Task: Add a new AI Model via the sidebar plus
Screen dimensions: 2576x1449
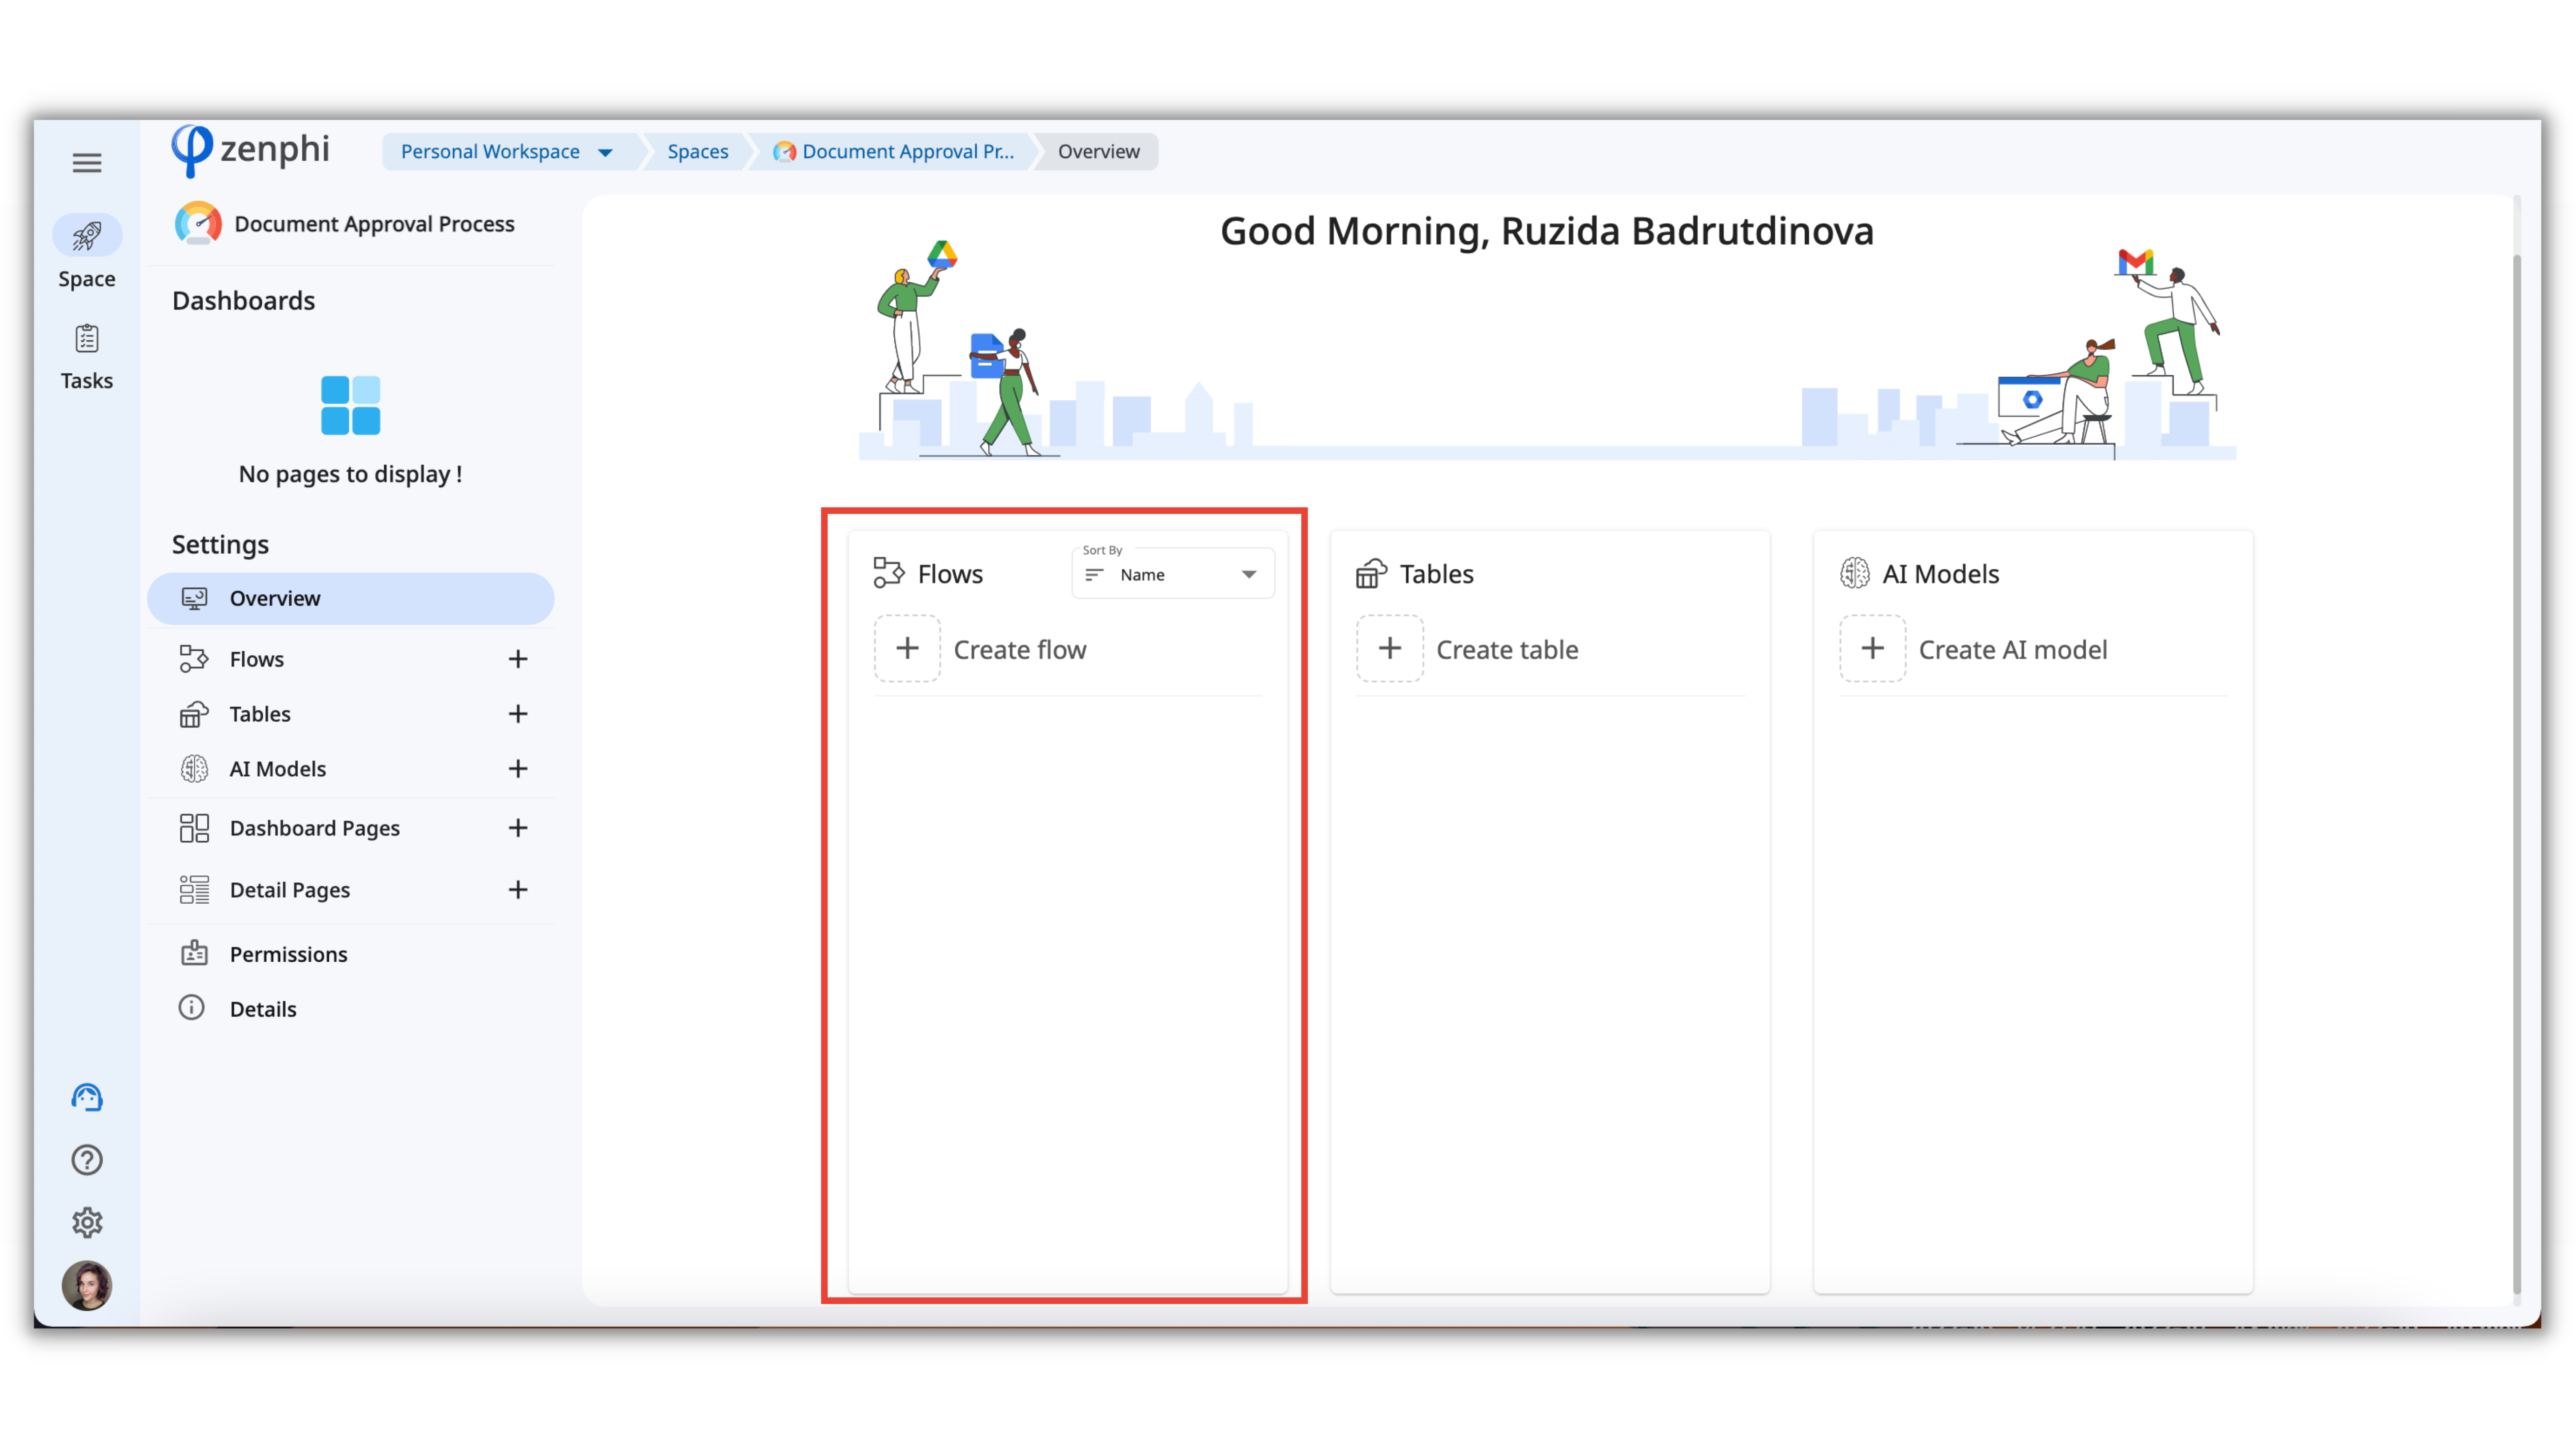Action: coord(517,769)
